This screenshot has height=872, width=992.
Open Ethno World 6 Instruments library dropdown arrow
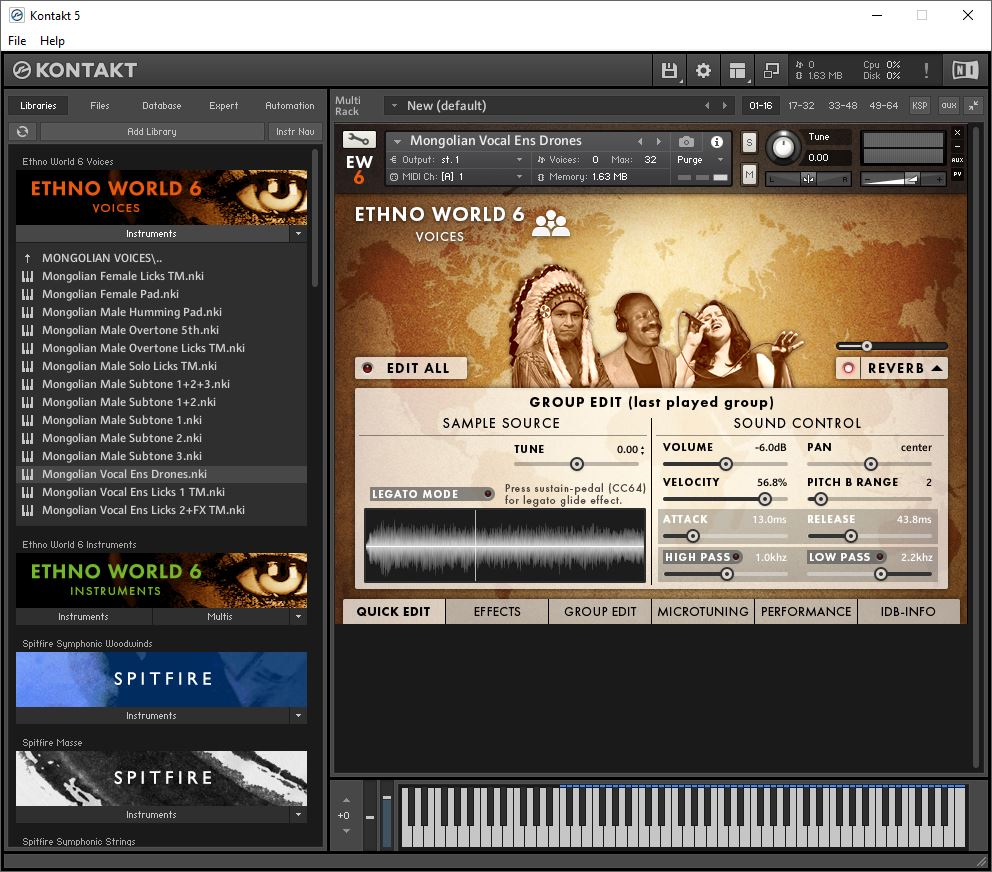point(299,616)
